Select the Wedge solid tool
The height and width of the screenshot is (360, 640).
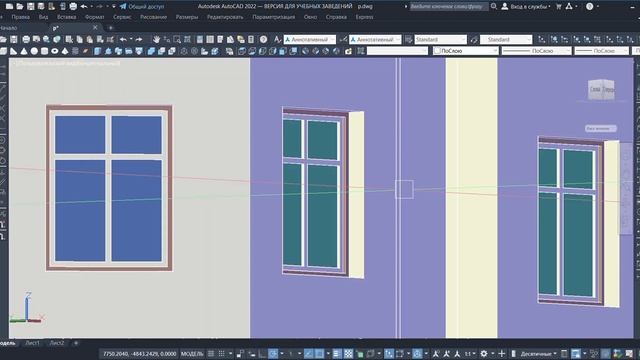[14, 51]
